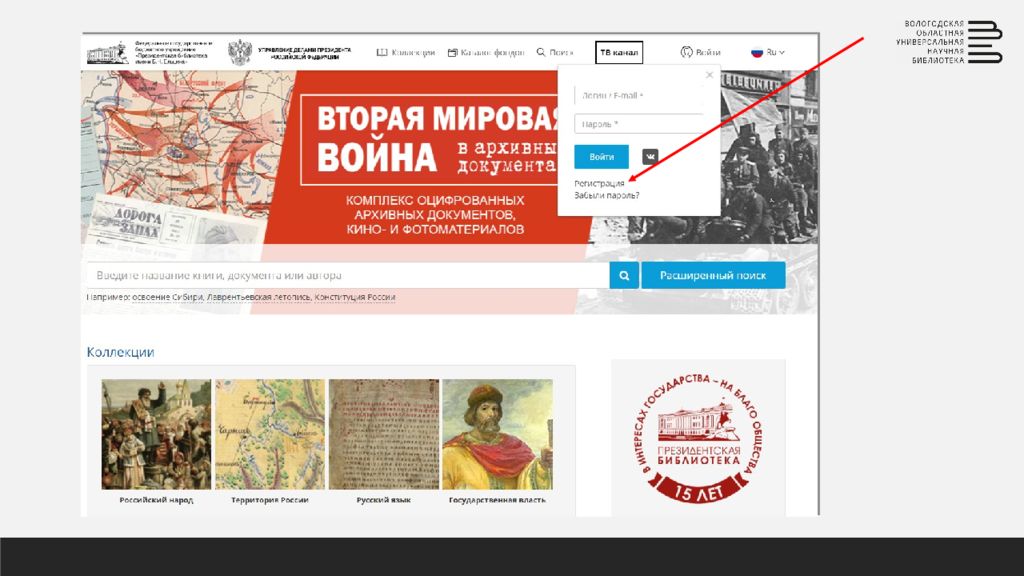Click the Забыли пароль? link
This screenshot has height=576, width=1024.
pos(607,195)
